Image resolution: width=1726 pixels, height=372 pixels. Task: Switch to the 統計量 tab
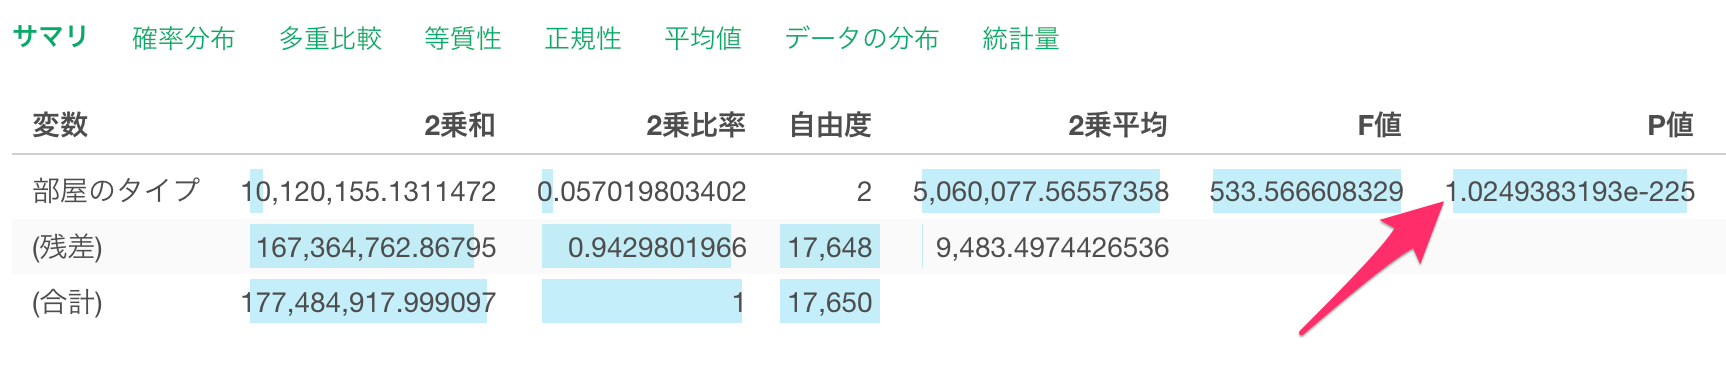1021,38
